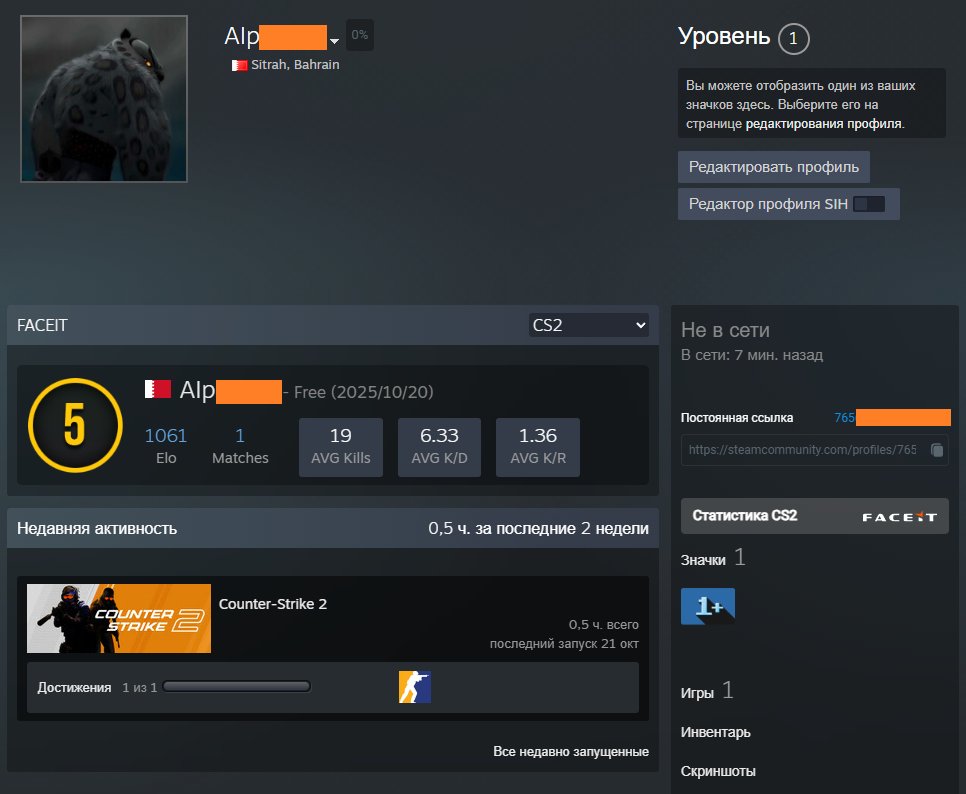This screenshot has height=794, width=966.
Task: Copy the profile URL with copy icon
Action: [936, 450]
